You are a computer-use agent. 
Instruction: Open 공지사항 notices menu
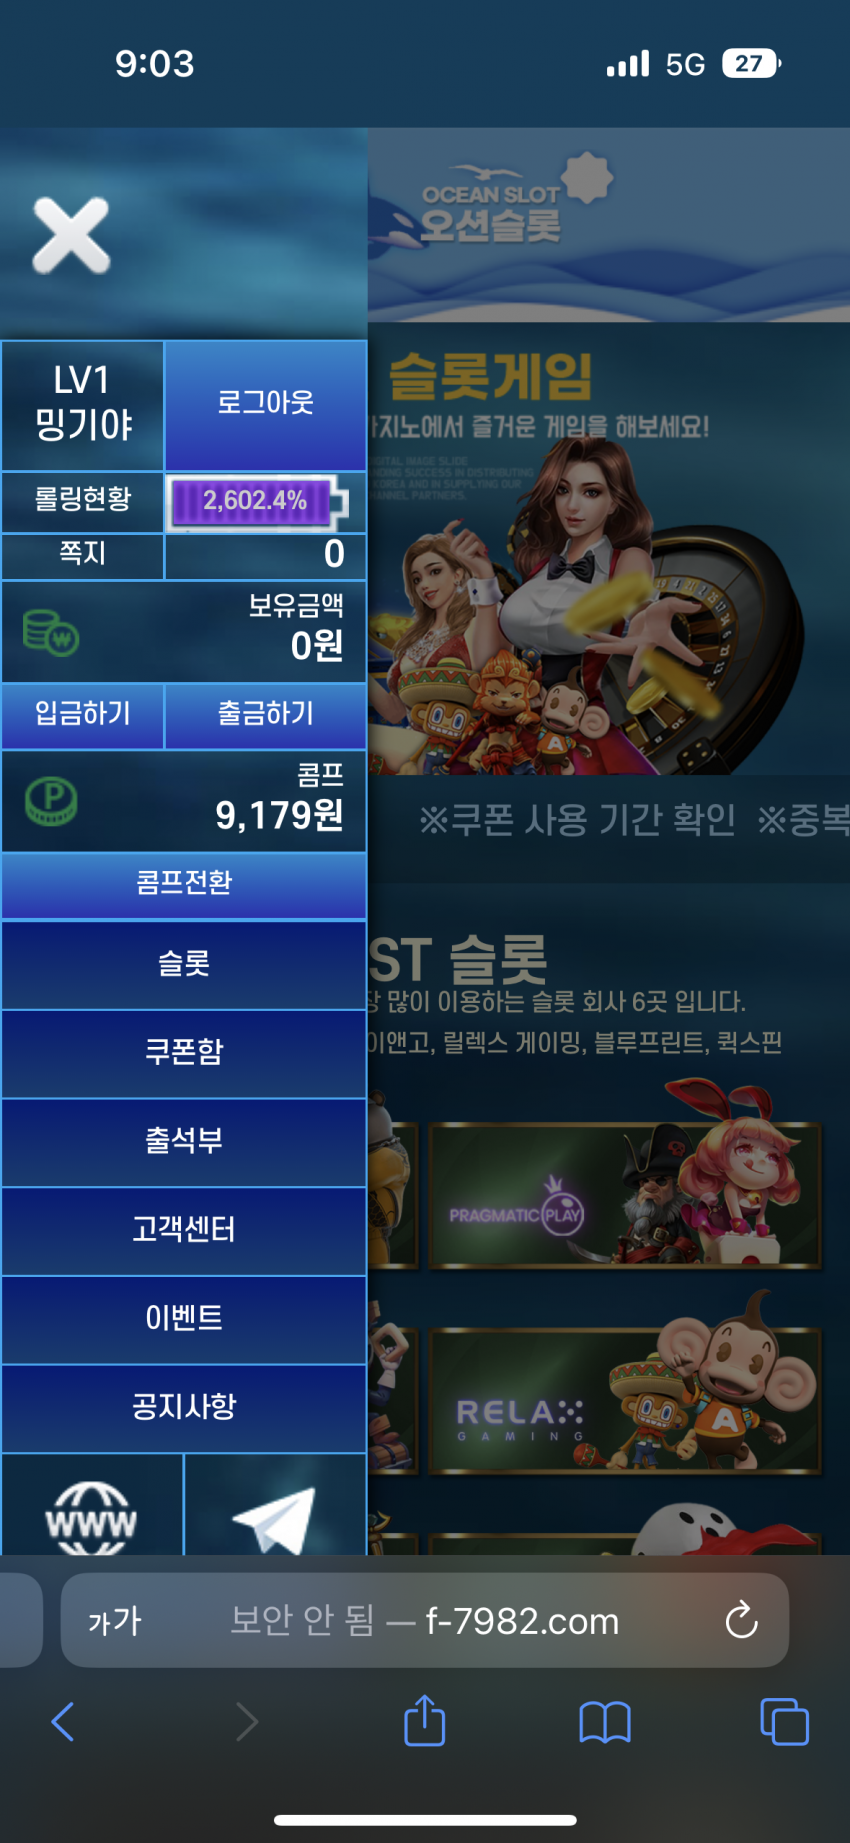(184, 1408)
